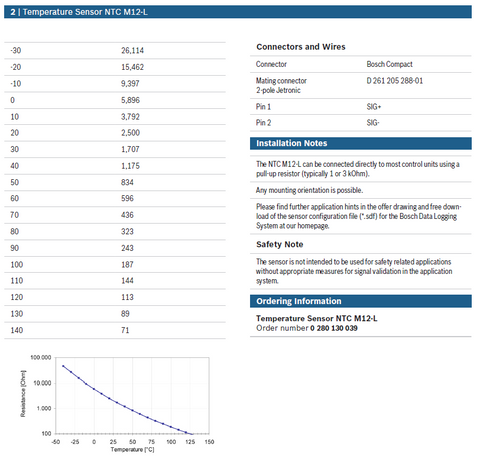Select the resistance value 71
Image resolution: width=480 pixels, height=465 pixels.
125,330
